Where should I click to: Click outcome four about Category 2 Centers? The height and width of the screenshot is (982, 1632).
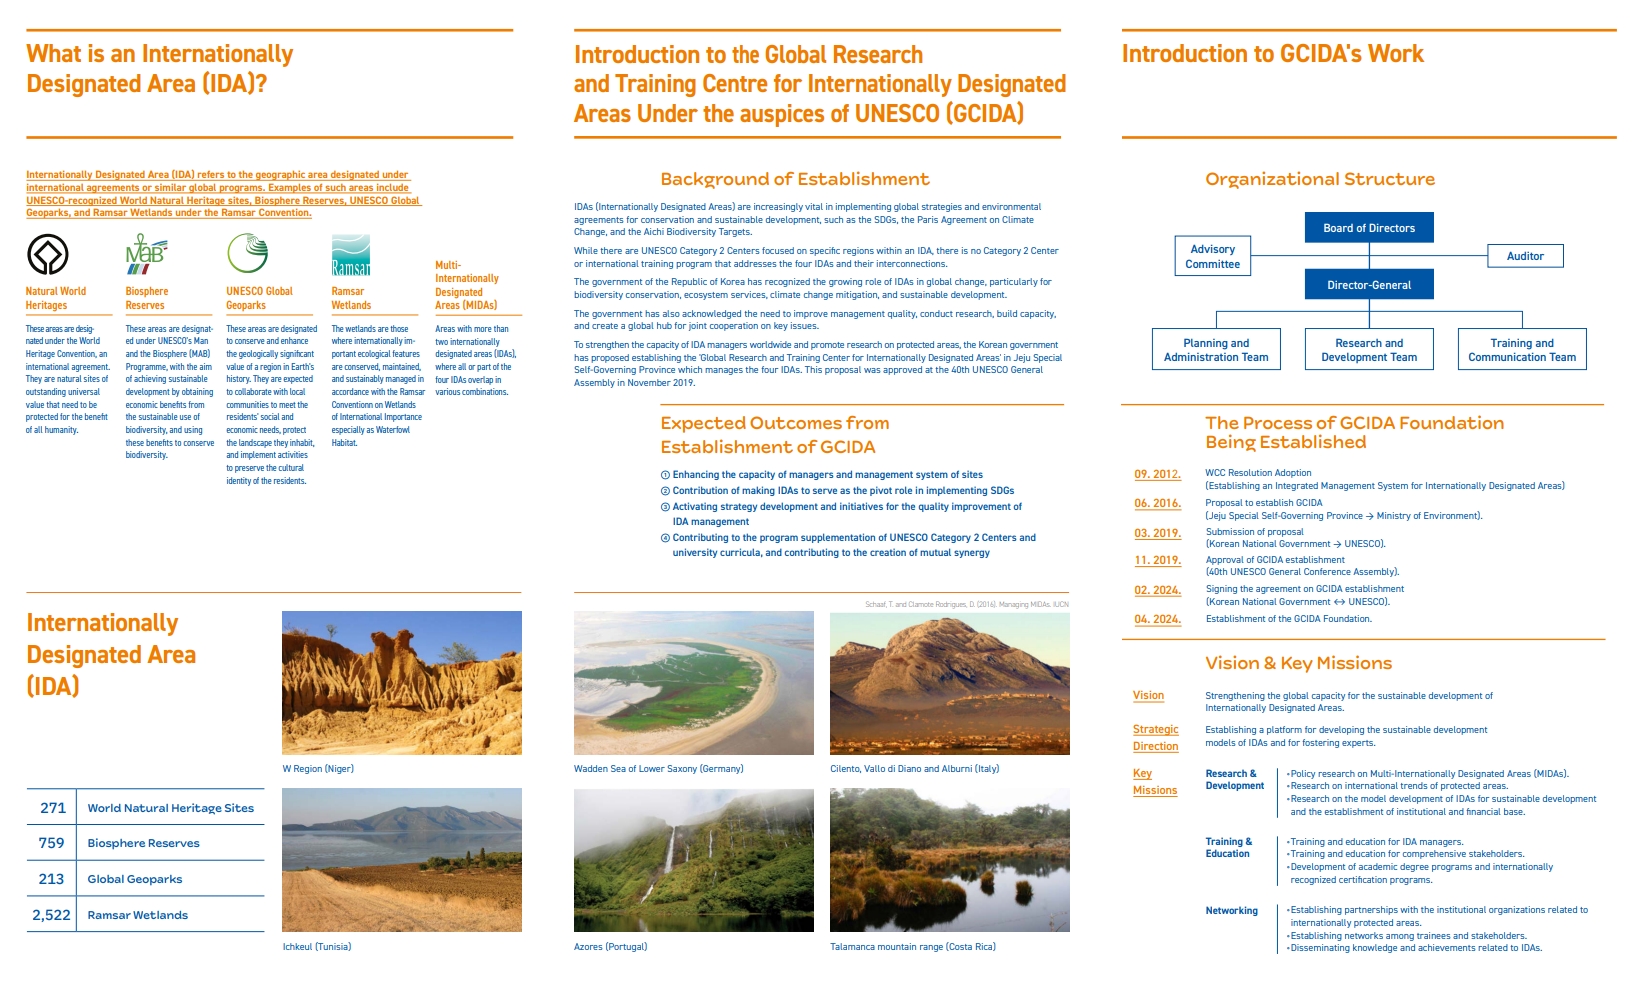pyautogui.click(x=848, y=545)
